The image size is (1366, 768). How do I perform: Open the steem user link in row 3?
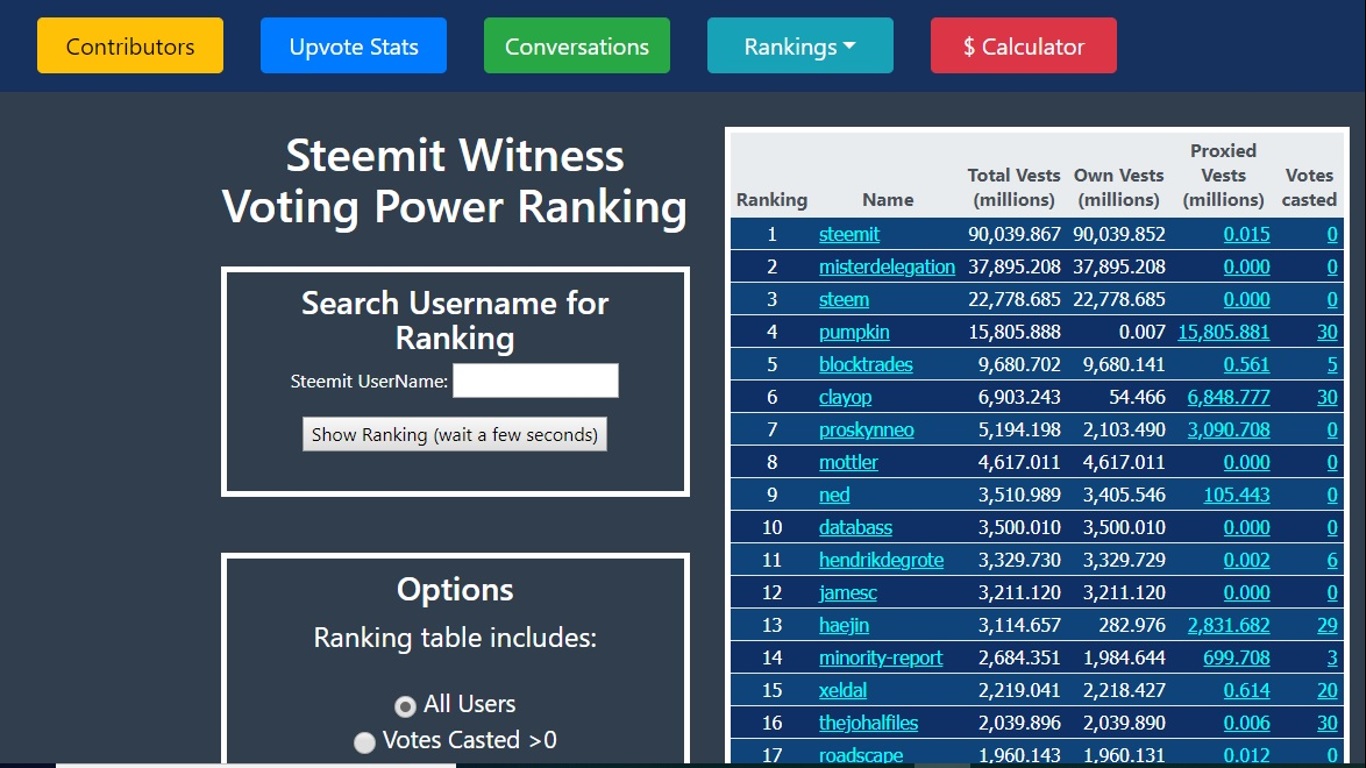pos(844,299)
